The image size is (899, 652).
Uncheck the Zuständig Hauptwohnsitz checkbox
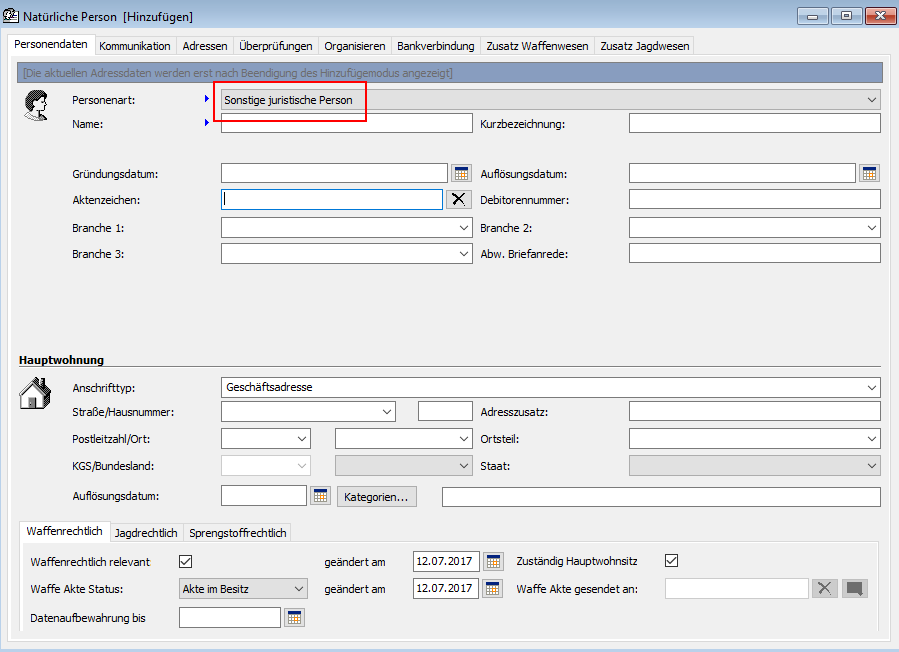(x=672, y=561)
